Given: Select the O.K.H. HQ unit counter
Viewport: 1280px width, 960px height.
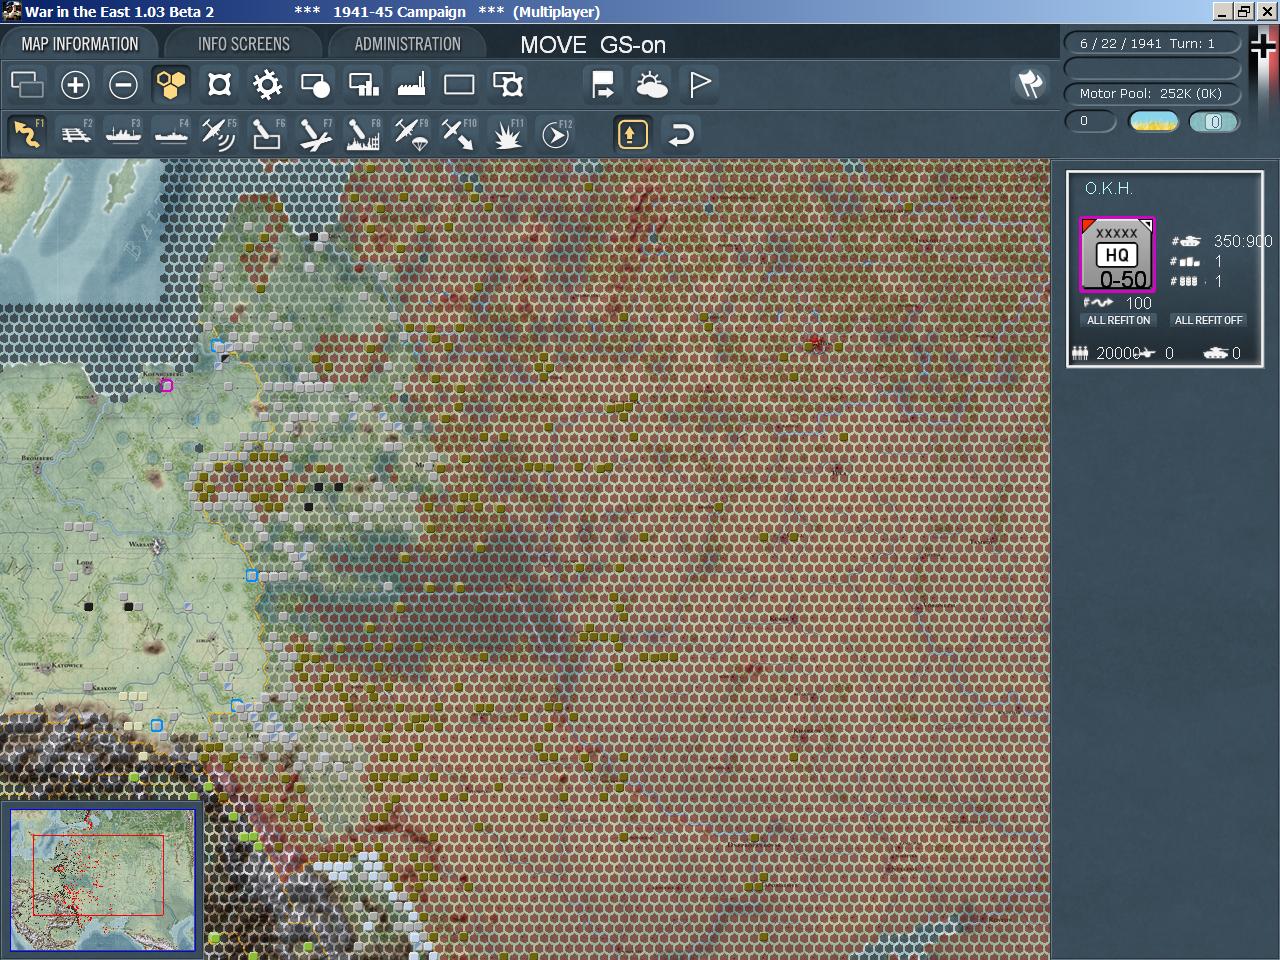Looking at the screenshot, I should (x=1117, y=254).
